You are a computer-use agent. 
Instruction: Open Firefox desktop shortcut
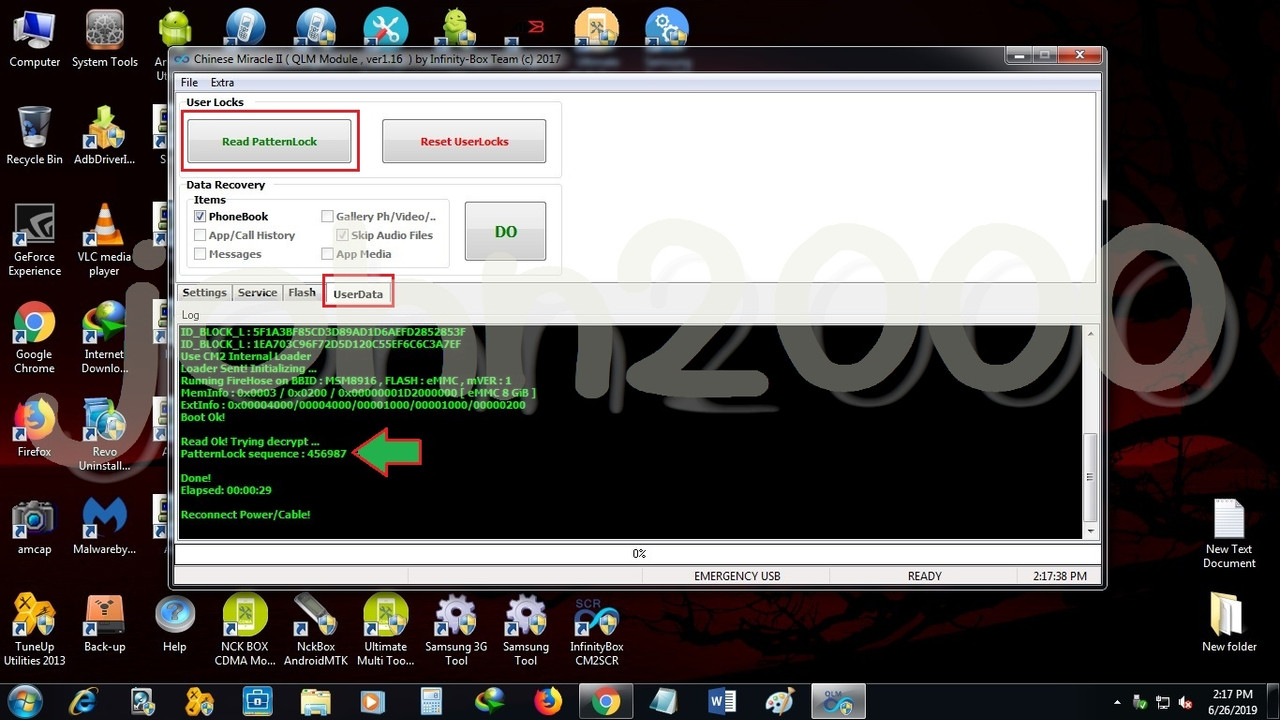pos(34,428)
